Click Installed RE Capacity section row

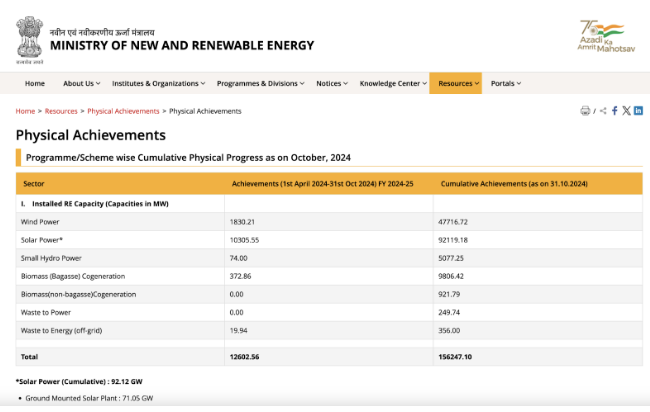(95, 204)
